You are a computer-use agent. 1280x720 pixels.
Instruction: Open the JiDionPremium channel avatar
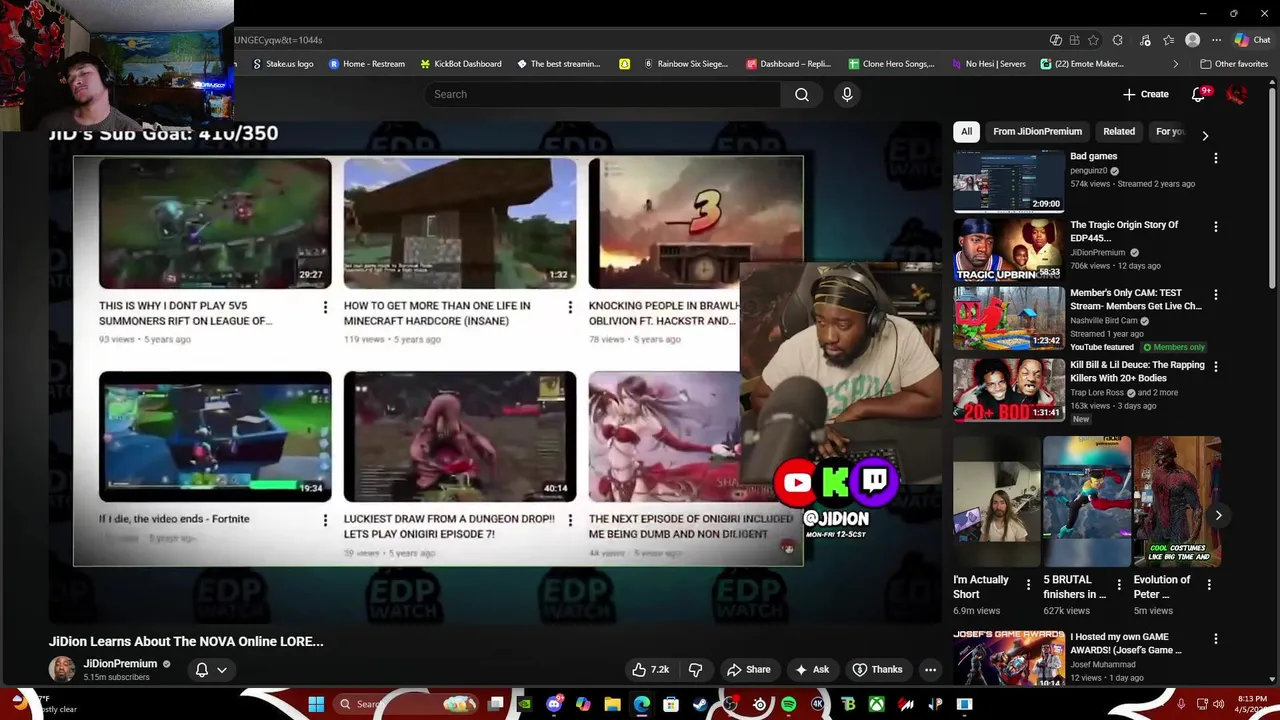(62, 670)
